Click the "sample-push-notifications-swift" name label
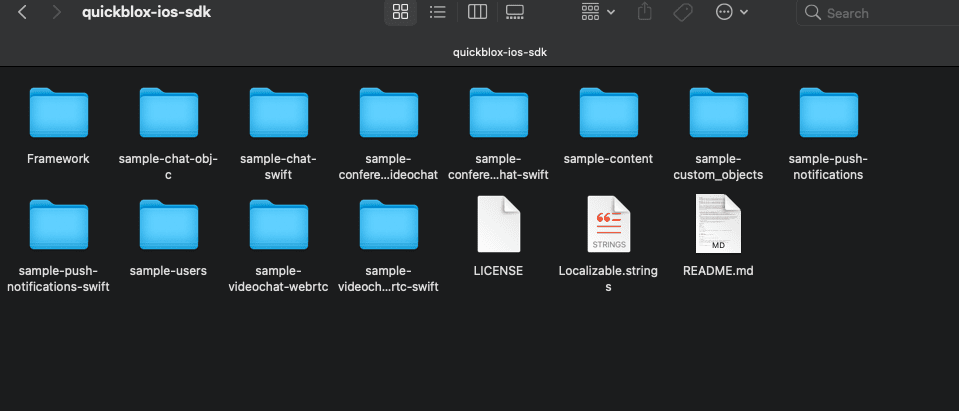The height and width of the screenshot is (411, 959). click(x=58, y=279)
